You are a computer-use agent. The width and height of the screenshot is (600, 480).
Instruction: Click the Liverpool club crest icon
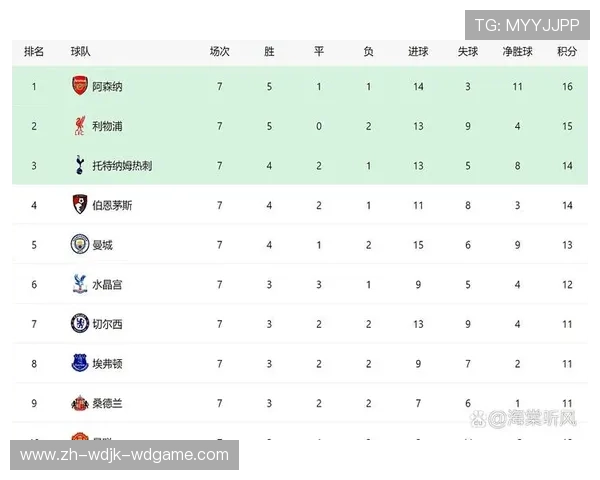click(x=80, y=126)
